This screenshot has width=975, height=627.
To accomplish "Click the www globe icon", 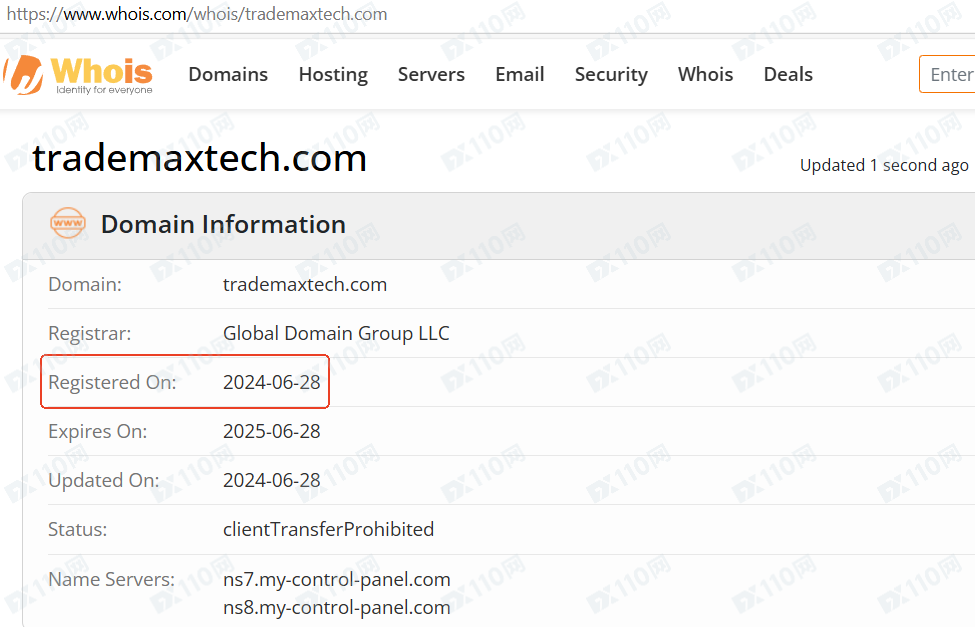I will pyautogui.click(x=68, y=223).
